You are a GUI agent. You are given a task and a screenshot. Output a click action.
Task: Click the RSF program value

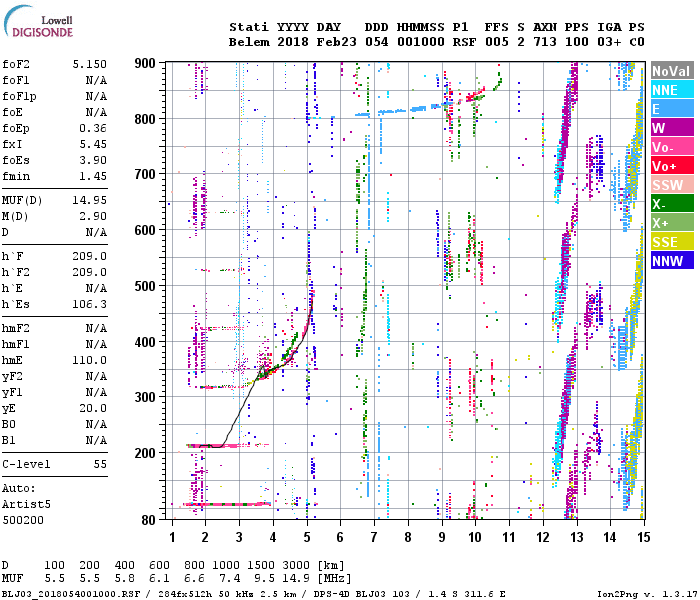pyautogui.click(x=464, y=42)
